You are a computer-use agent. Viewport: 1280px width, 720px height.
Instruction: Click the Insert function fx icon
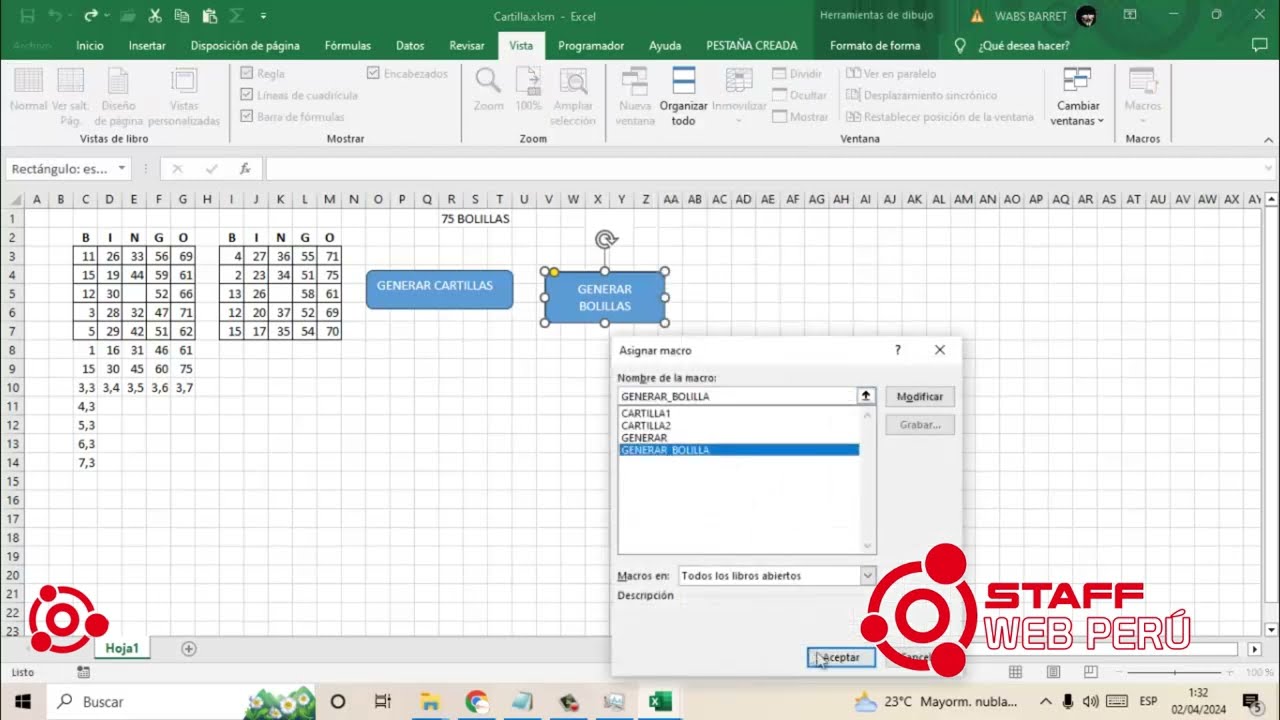coord(244,169)
